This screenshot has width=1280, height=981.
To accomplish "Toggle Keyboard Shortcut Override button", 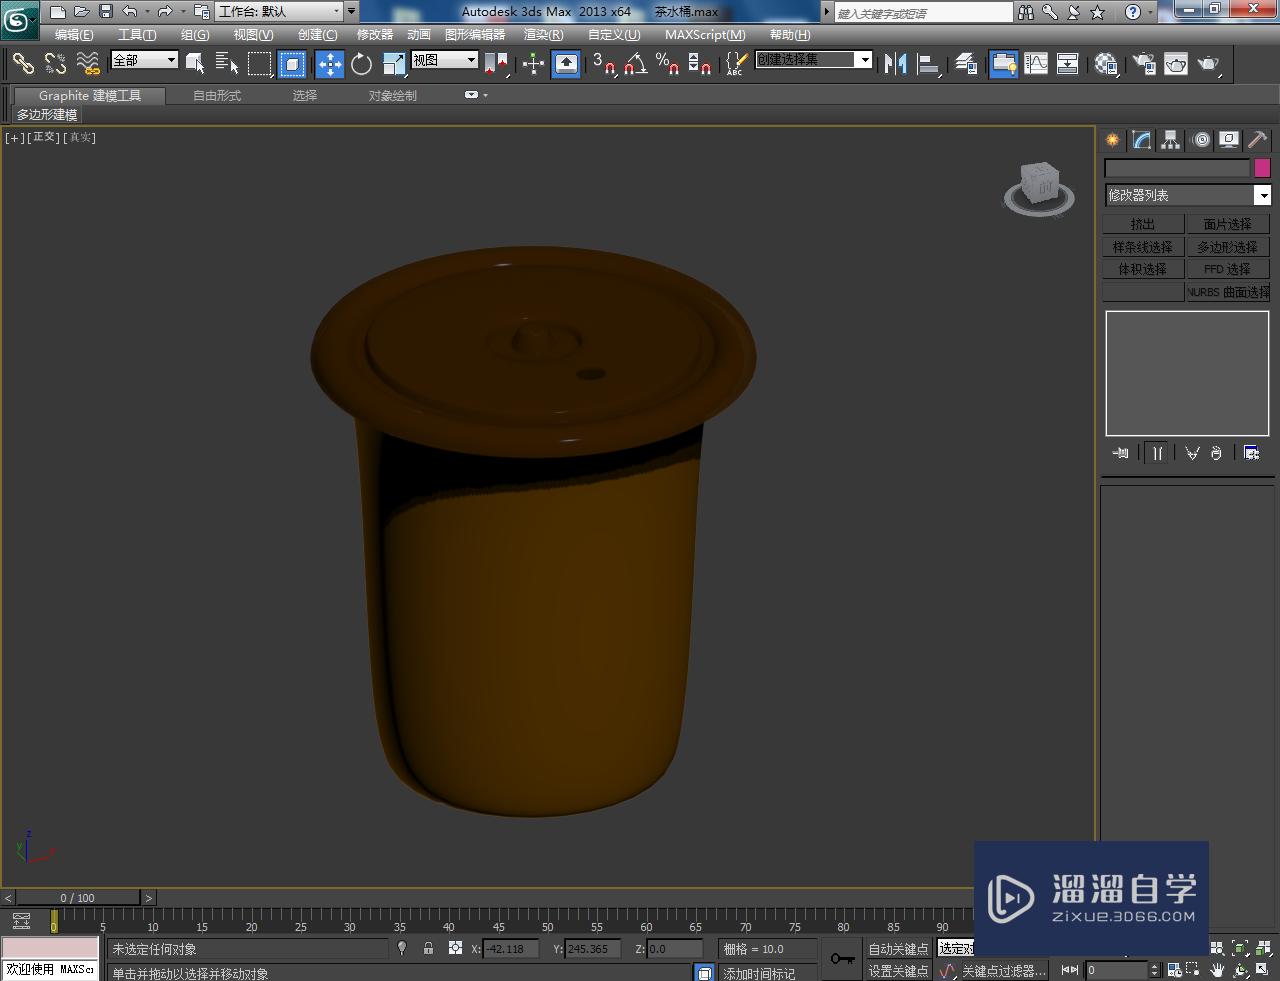I will (566, 64).
